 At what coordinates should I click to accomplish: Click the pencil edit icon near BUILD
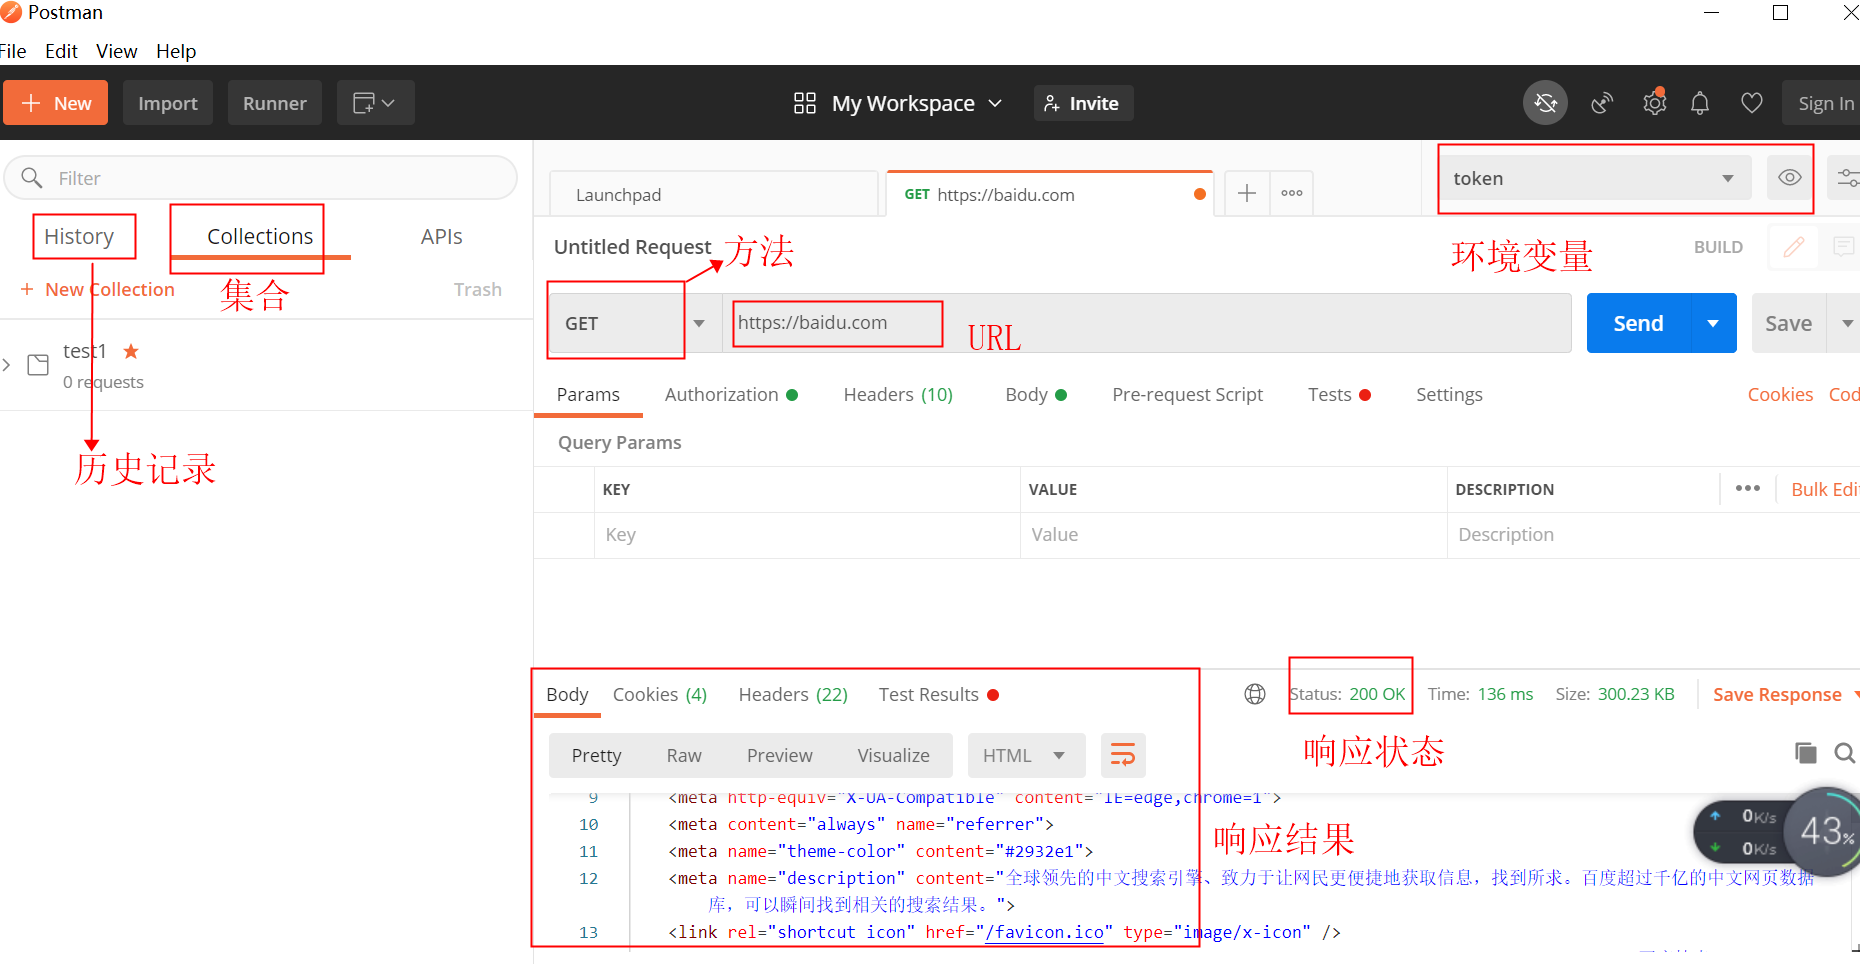point(1793,247)
